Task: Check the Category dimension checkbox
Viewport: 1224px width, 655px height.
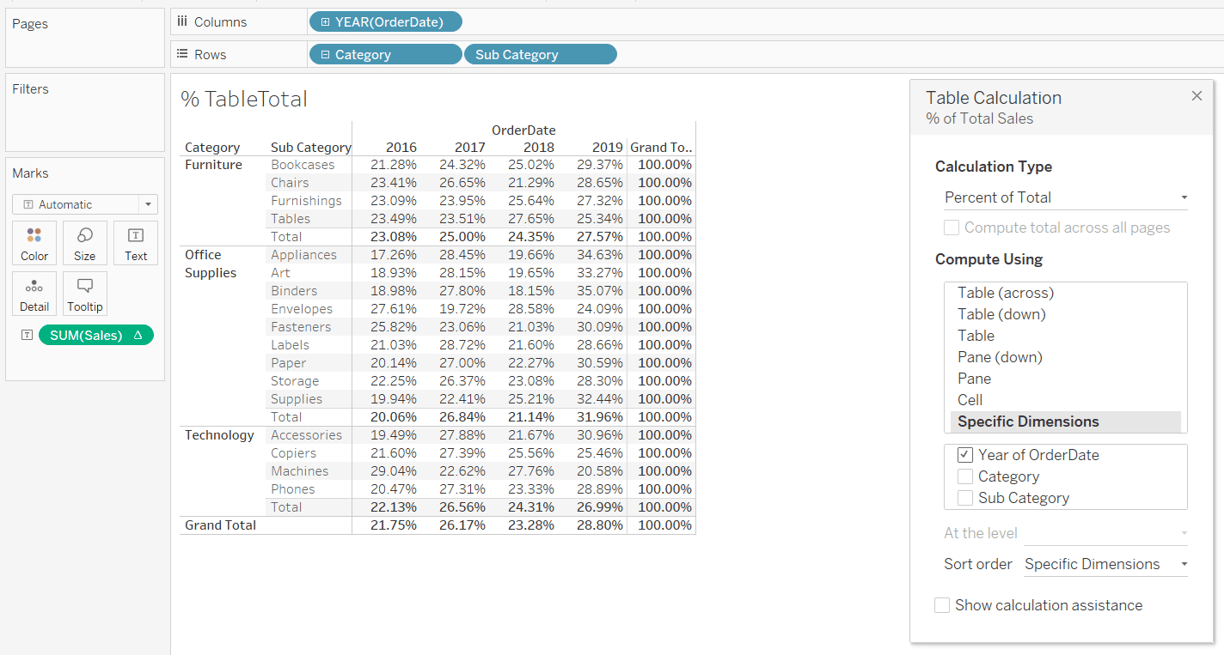Action: pos(965,477)
